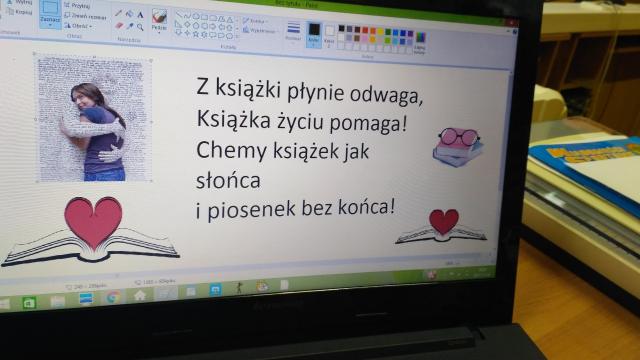Open Google Chrome from the taskbar
Screen dimensions: 640x360
pyautogui.click(x=113, y=297)
